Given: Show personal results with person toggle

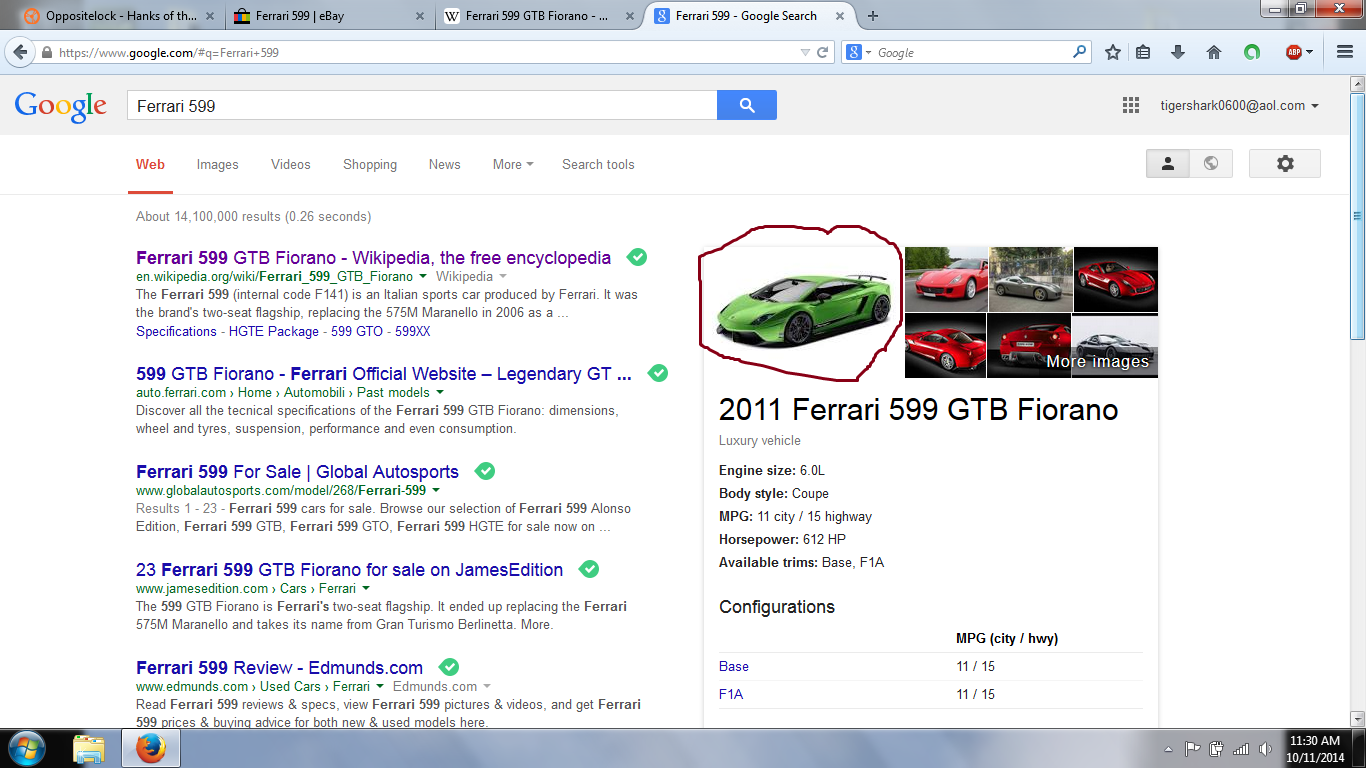Looking at the screenshot, I should 1167,164.
